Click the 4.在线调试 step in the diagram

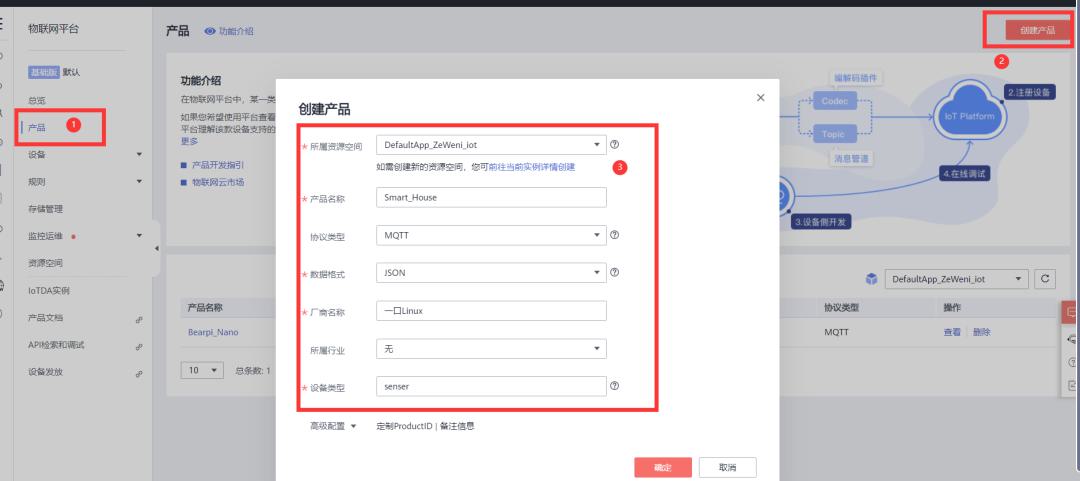pos(965,174)
